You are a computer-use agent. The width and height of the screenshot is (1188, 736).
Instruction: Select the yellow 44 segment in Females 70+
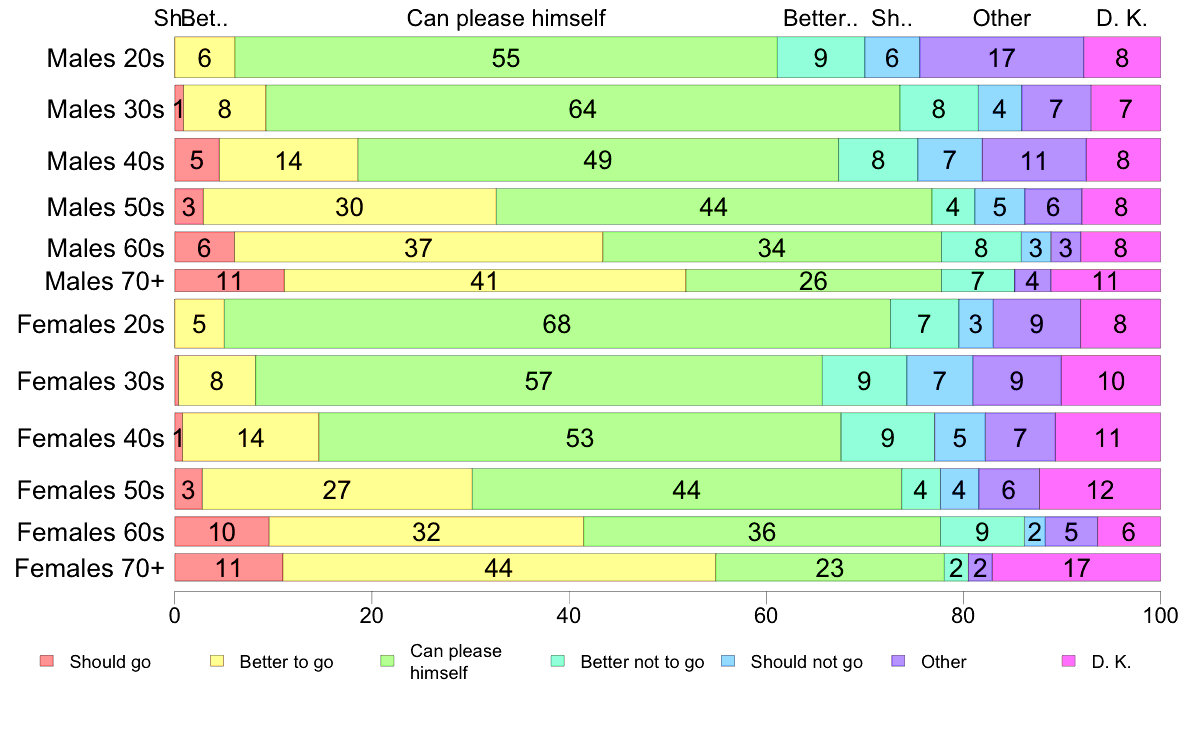498,568
